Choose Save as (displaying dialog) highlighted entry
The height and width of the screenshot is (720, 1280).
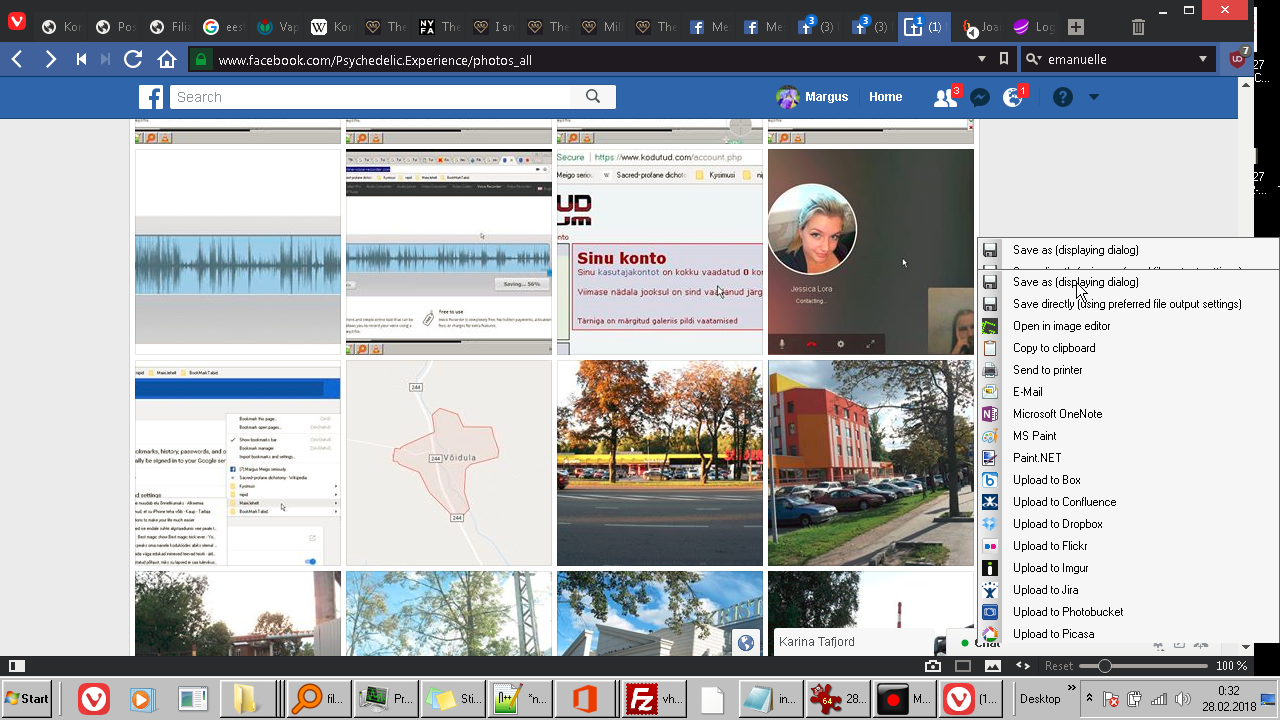[1128, 282]
